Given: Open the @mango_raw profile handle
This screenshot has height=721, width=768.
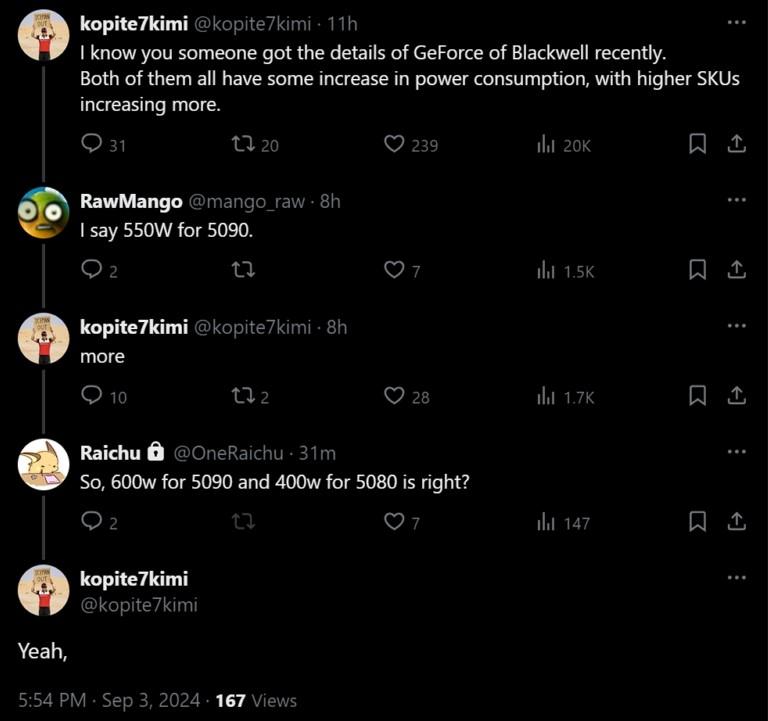Looking at the screenshot, I should click(x=247, y=201).
